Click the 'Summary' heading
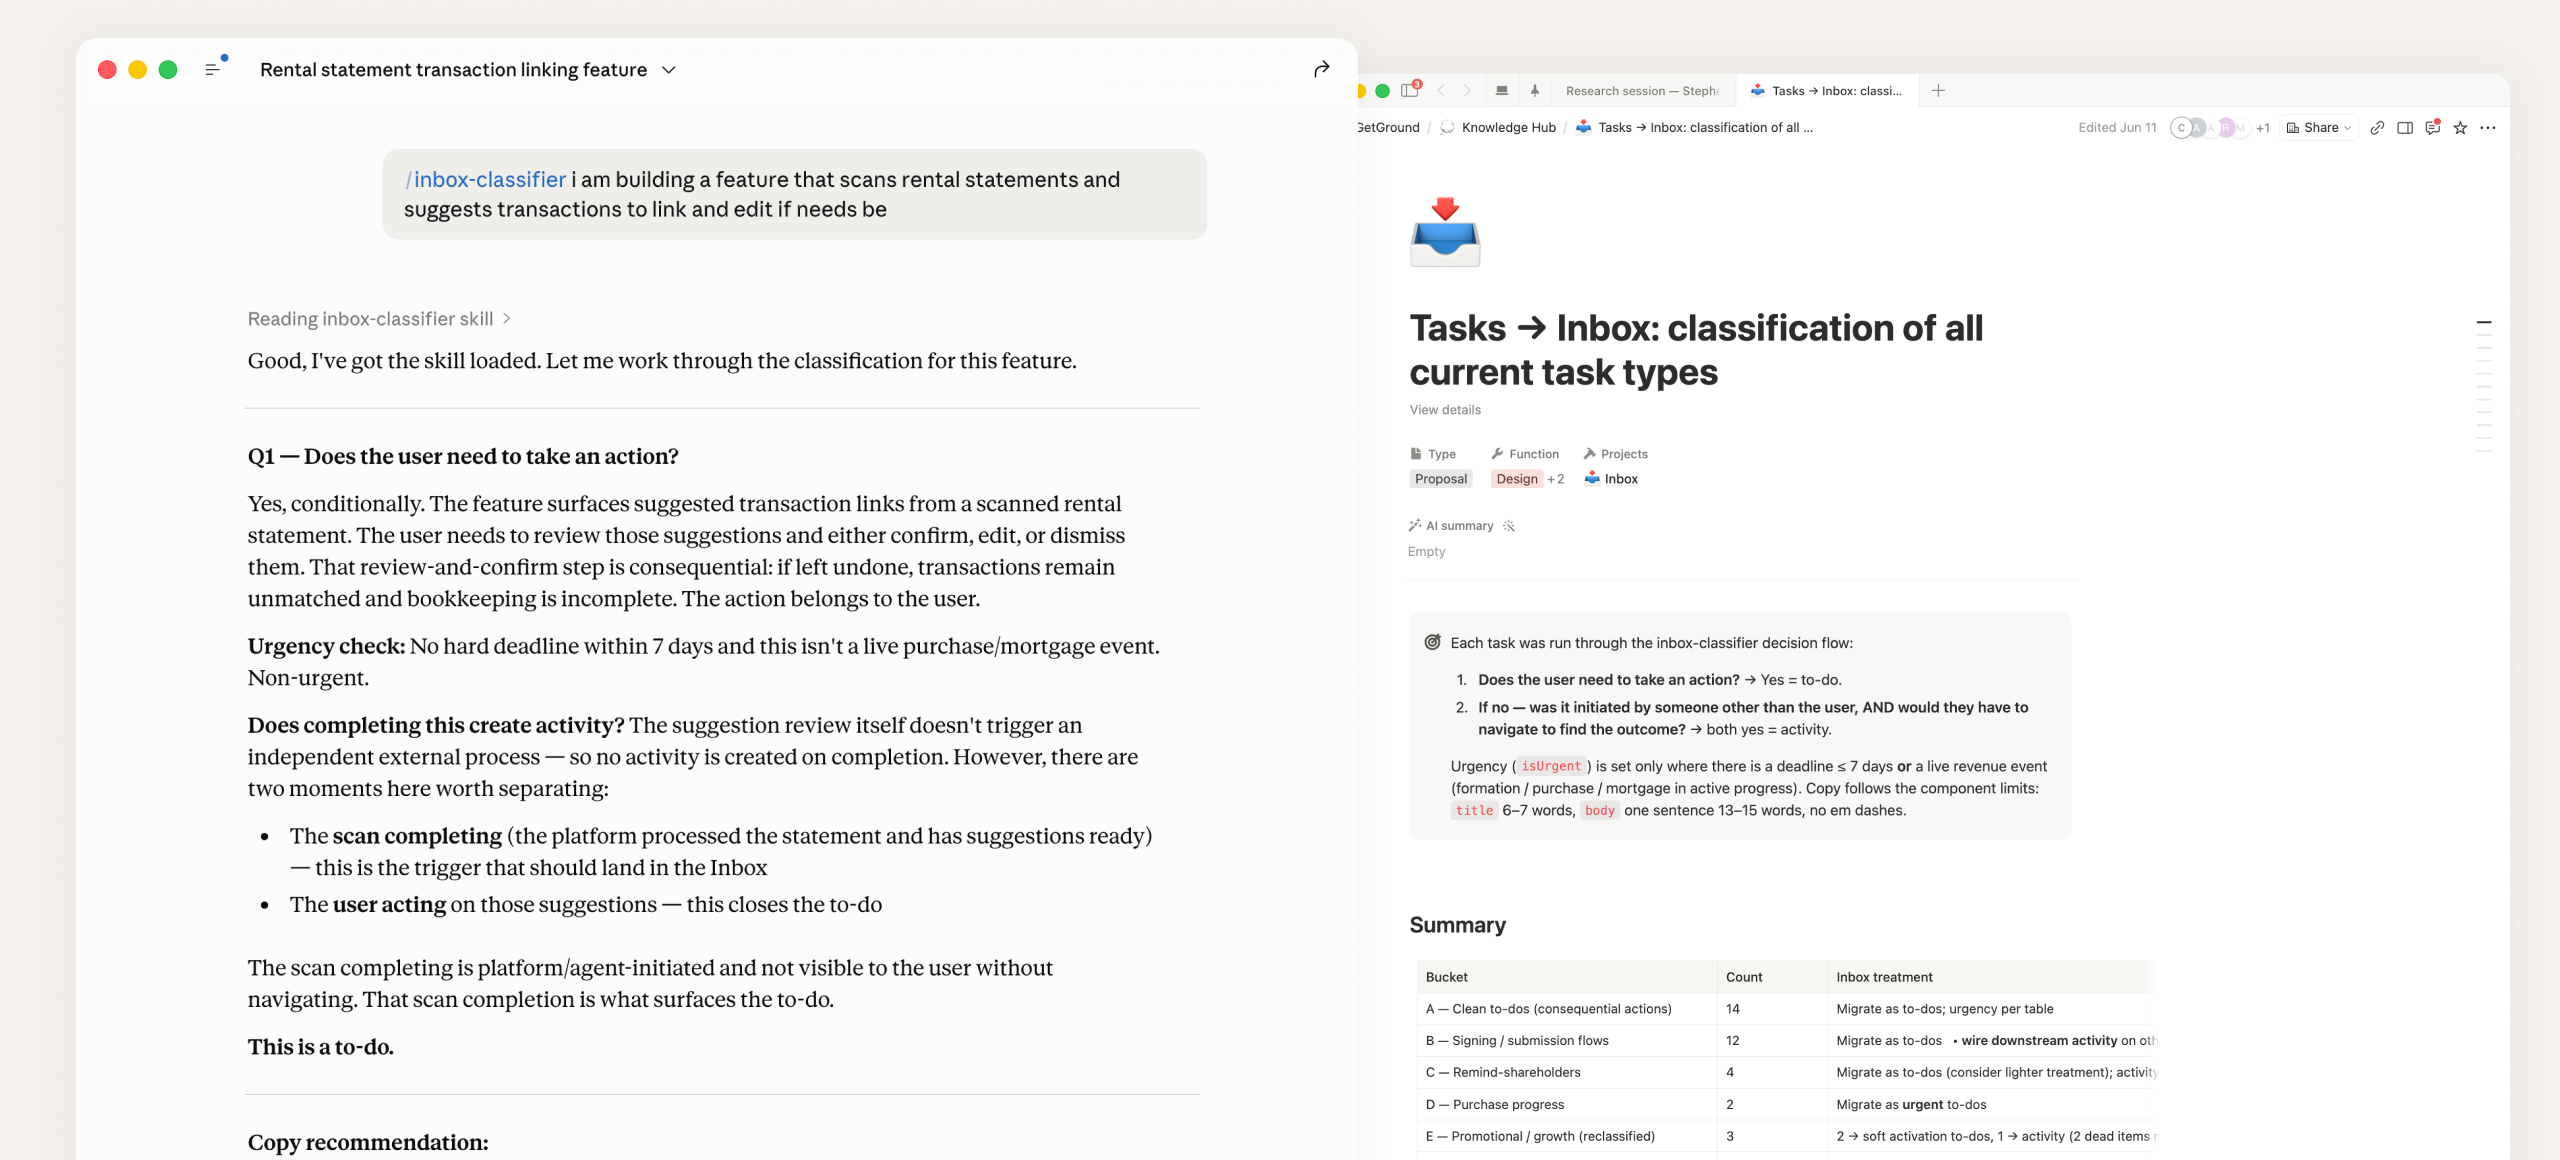Screen dimensions: 2560x1160 pyautogui.click(x=1457, y=925)
